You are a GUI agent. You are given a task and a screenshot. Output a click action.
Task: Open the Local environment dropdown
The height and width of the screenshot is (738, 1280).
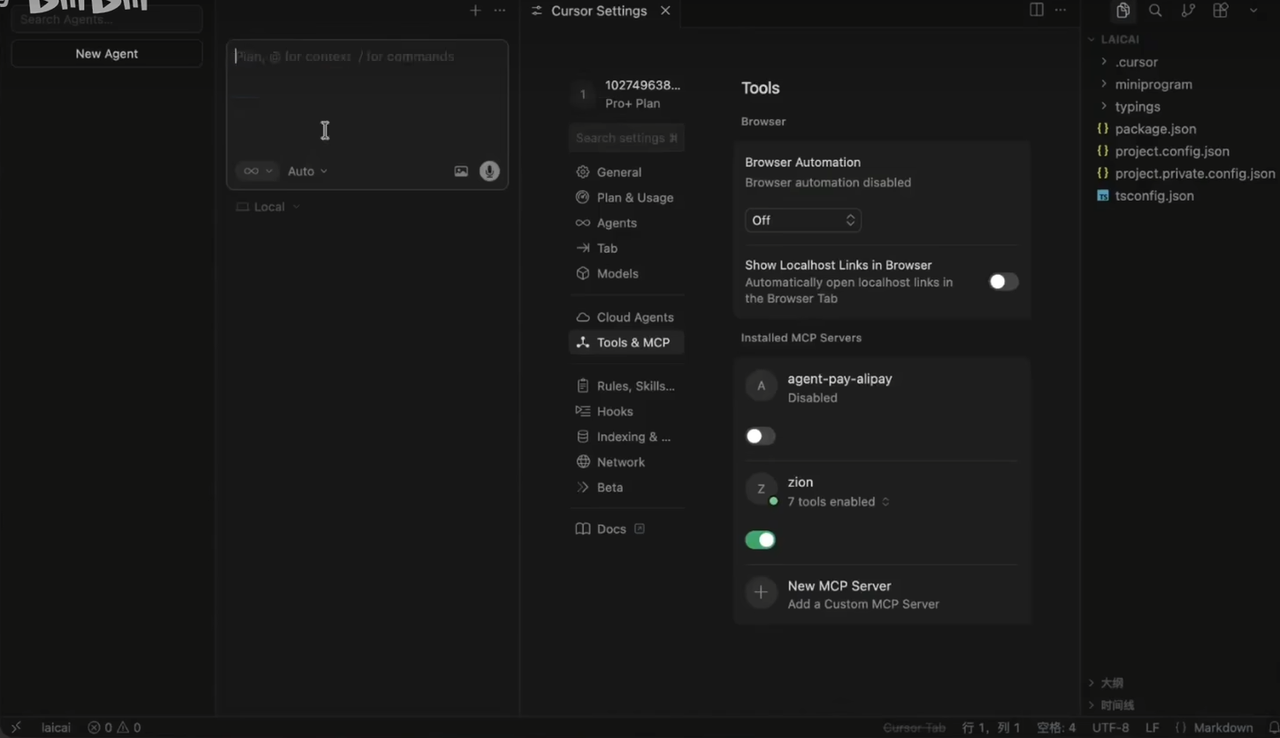[x=268, y=207]
